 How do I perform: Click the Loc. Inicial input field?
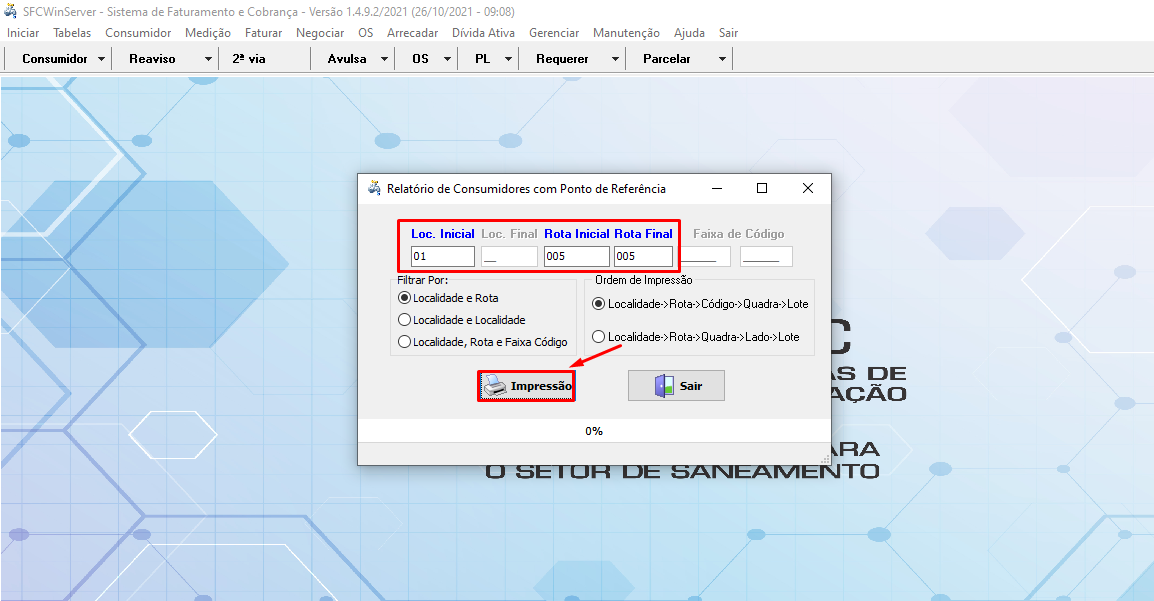click(x=442, y=257)
